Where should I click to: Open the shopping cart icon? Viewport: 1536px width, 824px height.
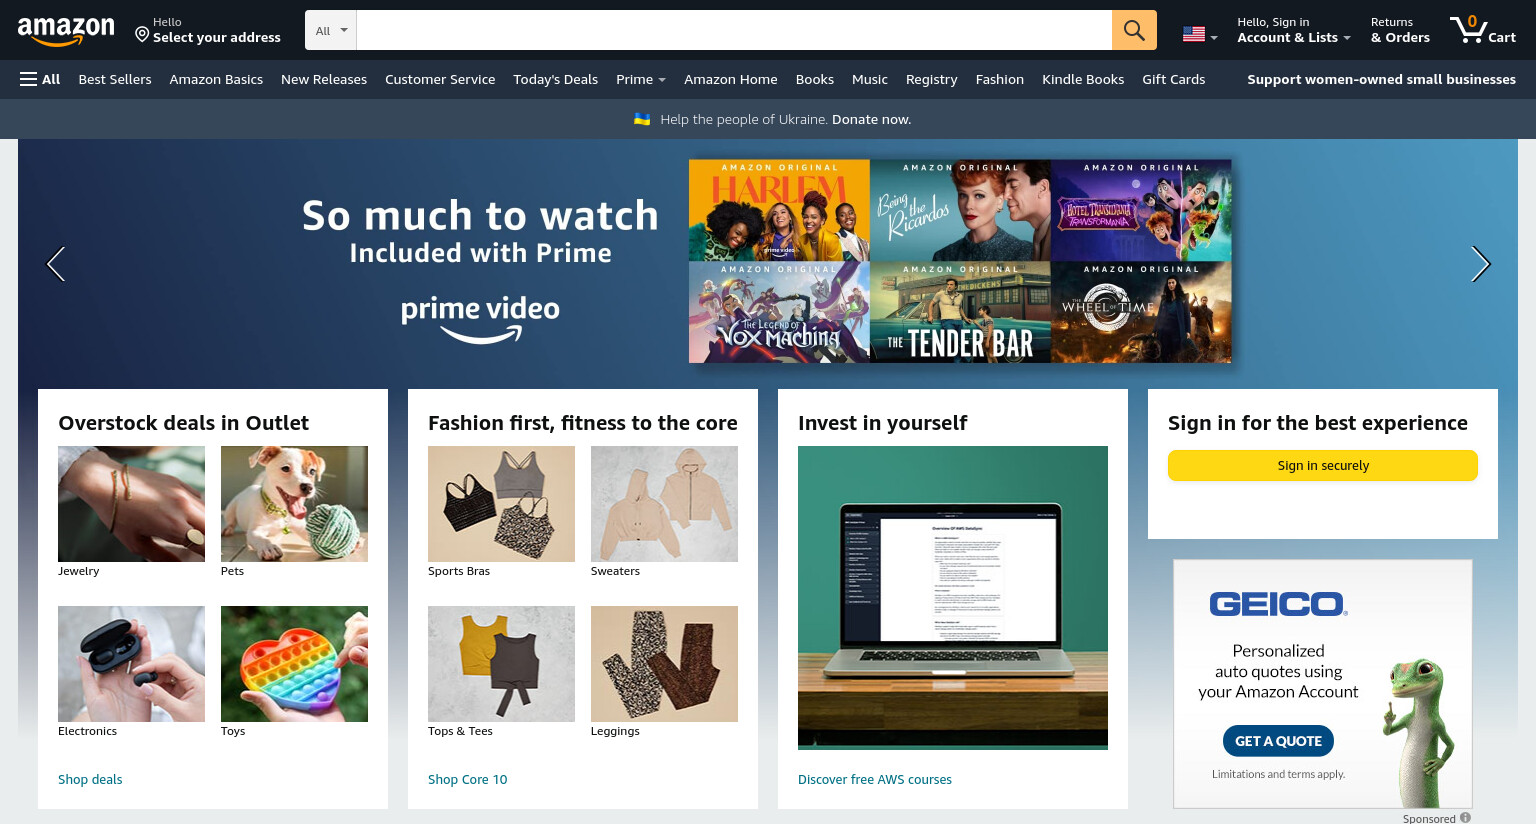1468,29
